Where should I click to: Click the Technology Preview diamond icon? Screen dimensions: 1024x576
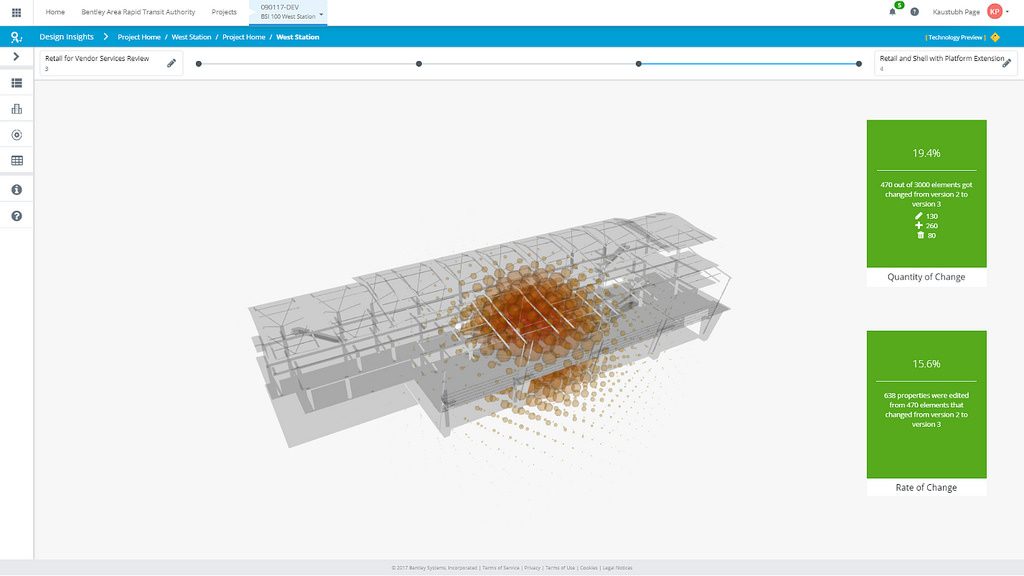pyautogui.click(x=993, y=35)
